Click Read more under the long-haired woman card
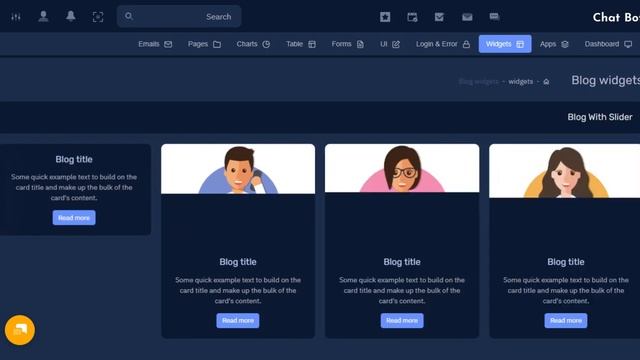 pyautogui.click(x=566, y=320)
